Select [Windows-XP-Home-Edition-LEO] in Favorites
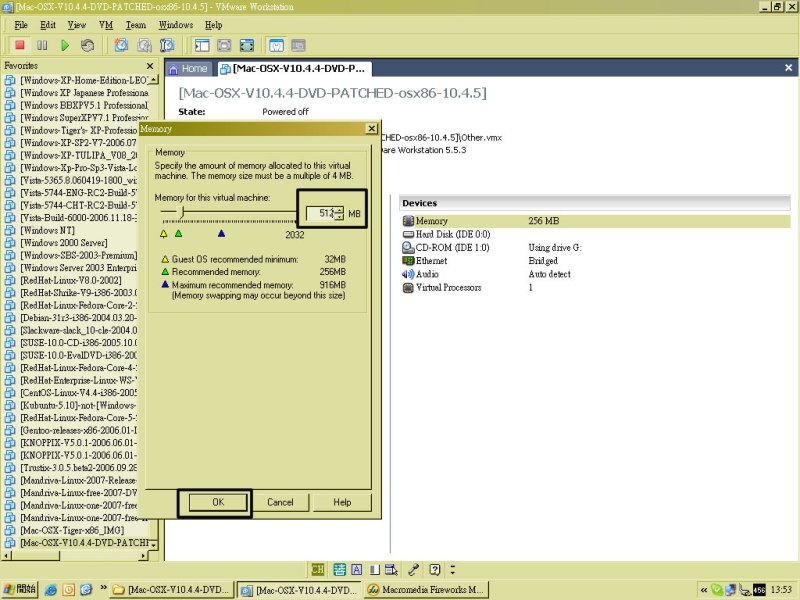Image resolution: width=800 pixels, height=600 pixels. click(77, 80)
